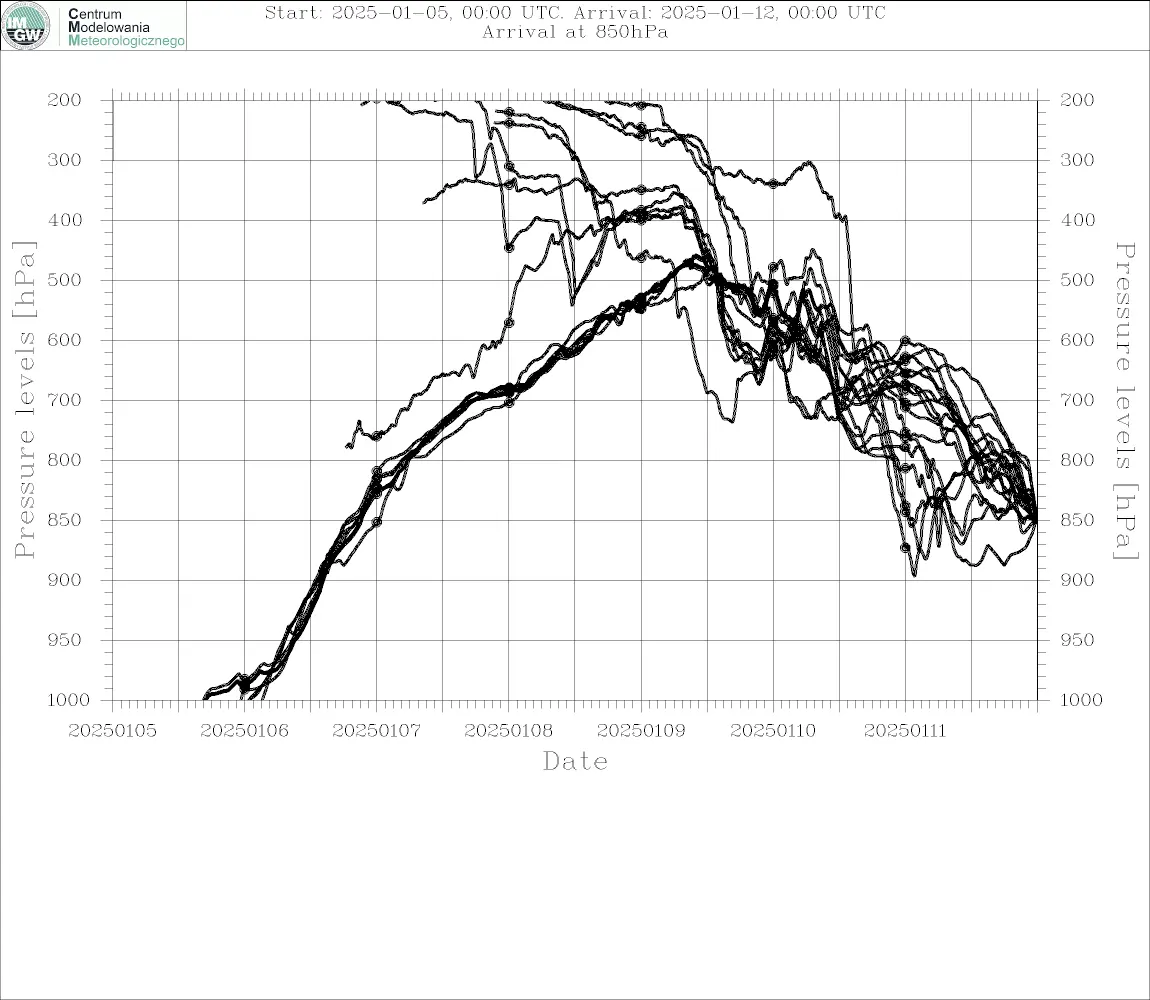Click date tick label 20250110

tap(773, 731)
